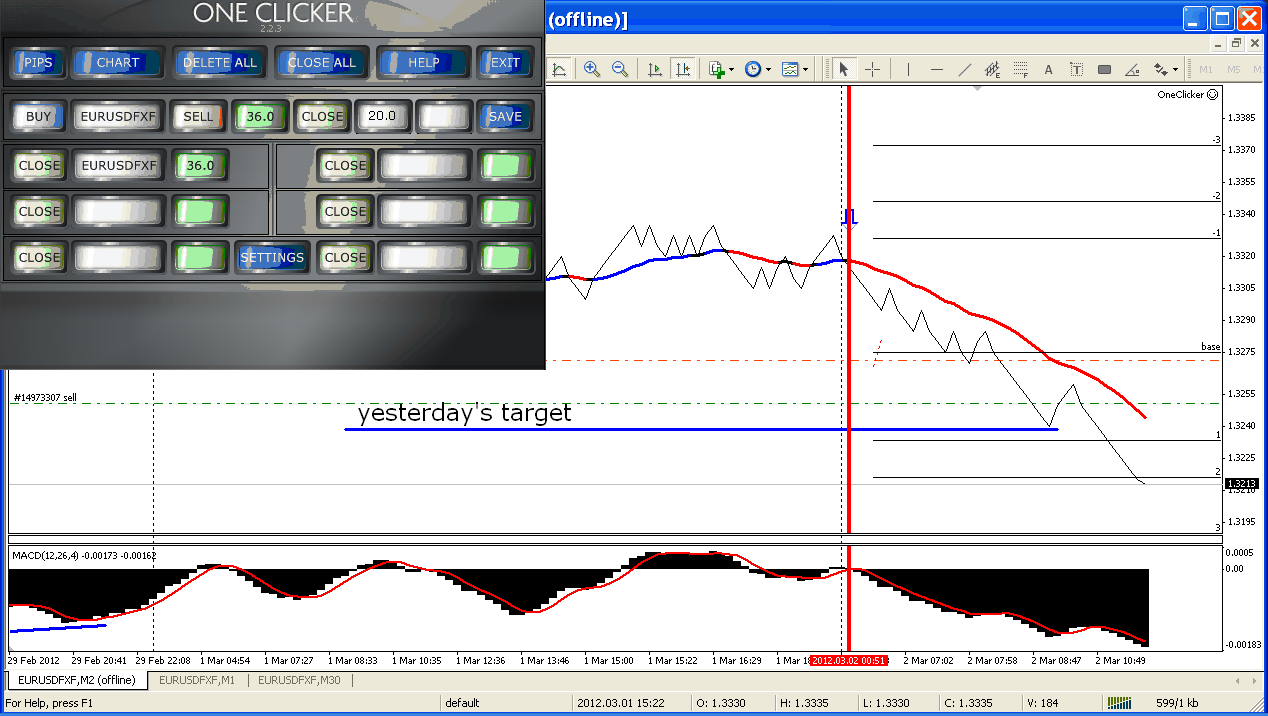The width and height of the screenshot is (1268, 716).
Task: Click the 20.0 value field
Action: coord(382,116)
